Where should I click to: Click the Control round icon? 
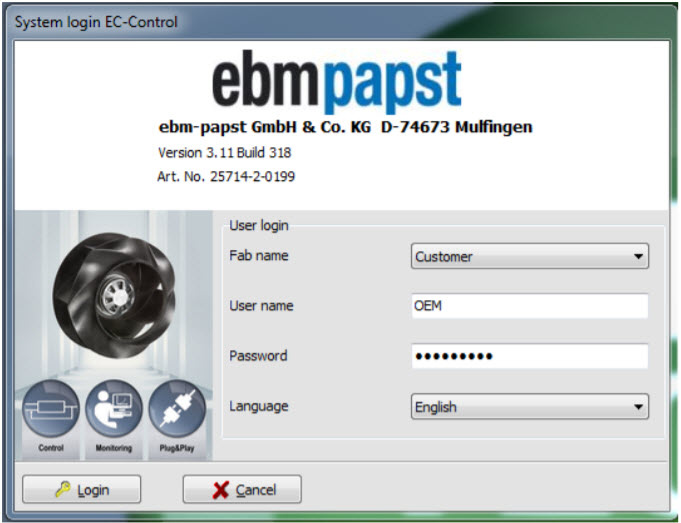(x=51, y=409)
